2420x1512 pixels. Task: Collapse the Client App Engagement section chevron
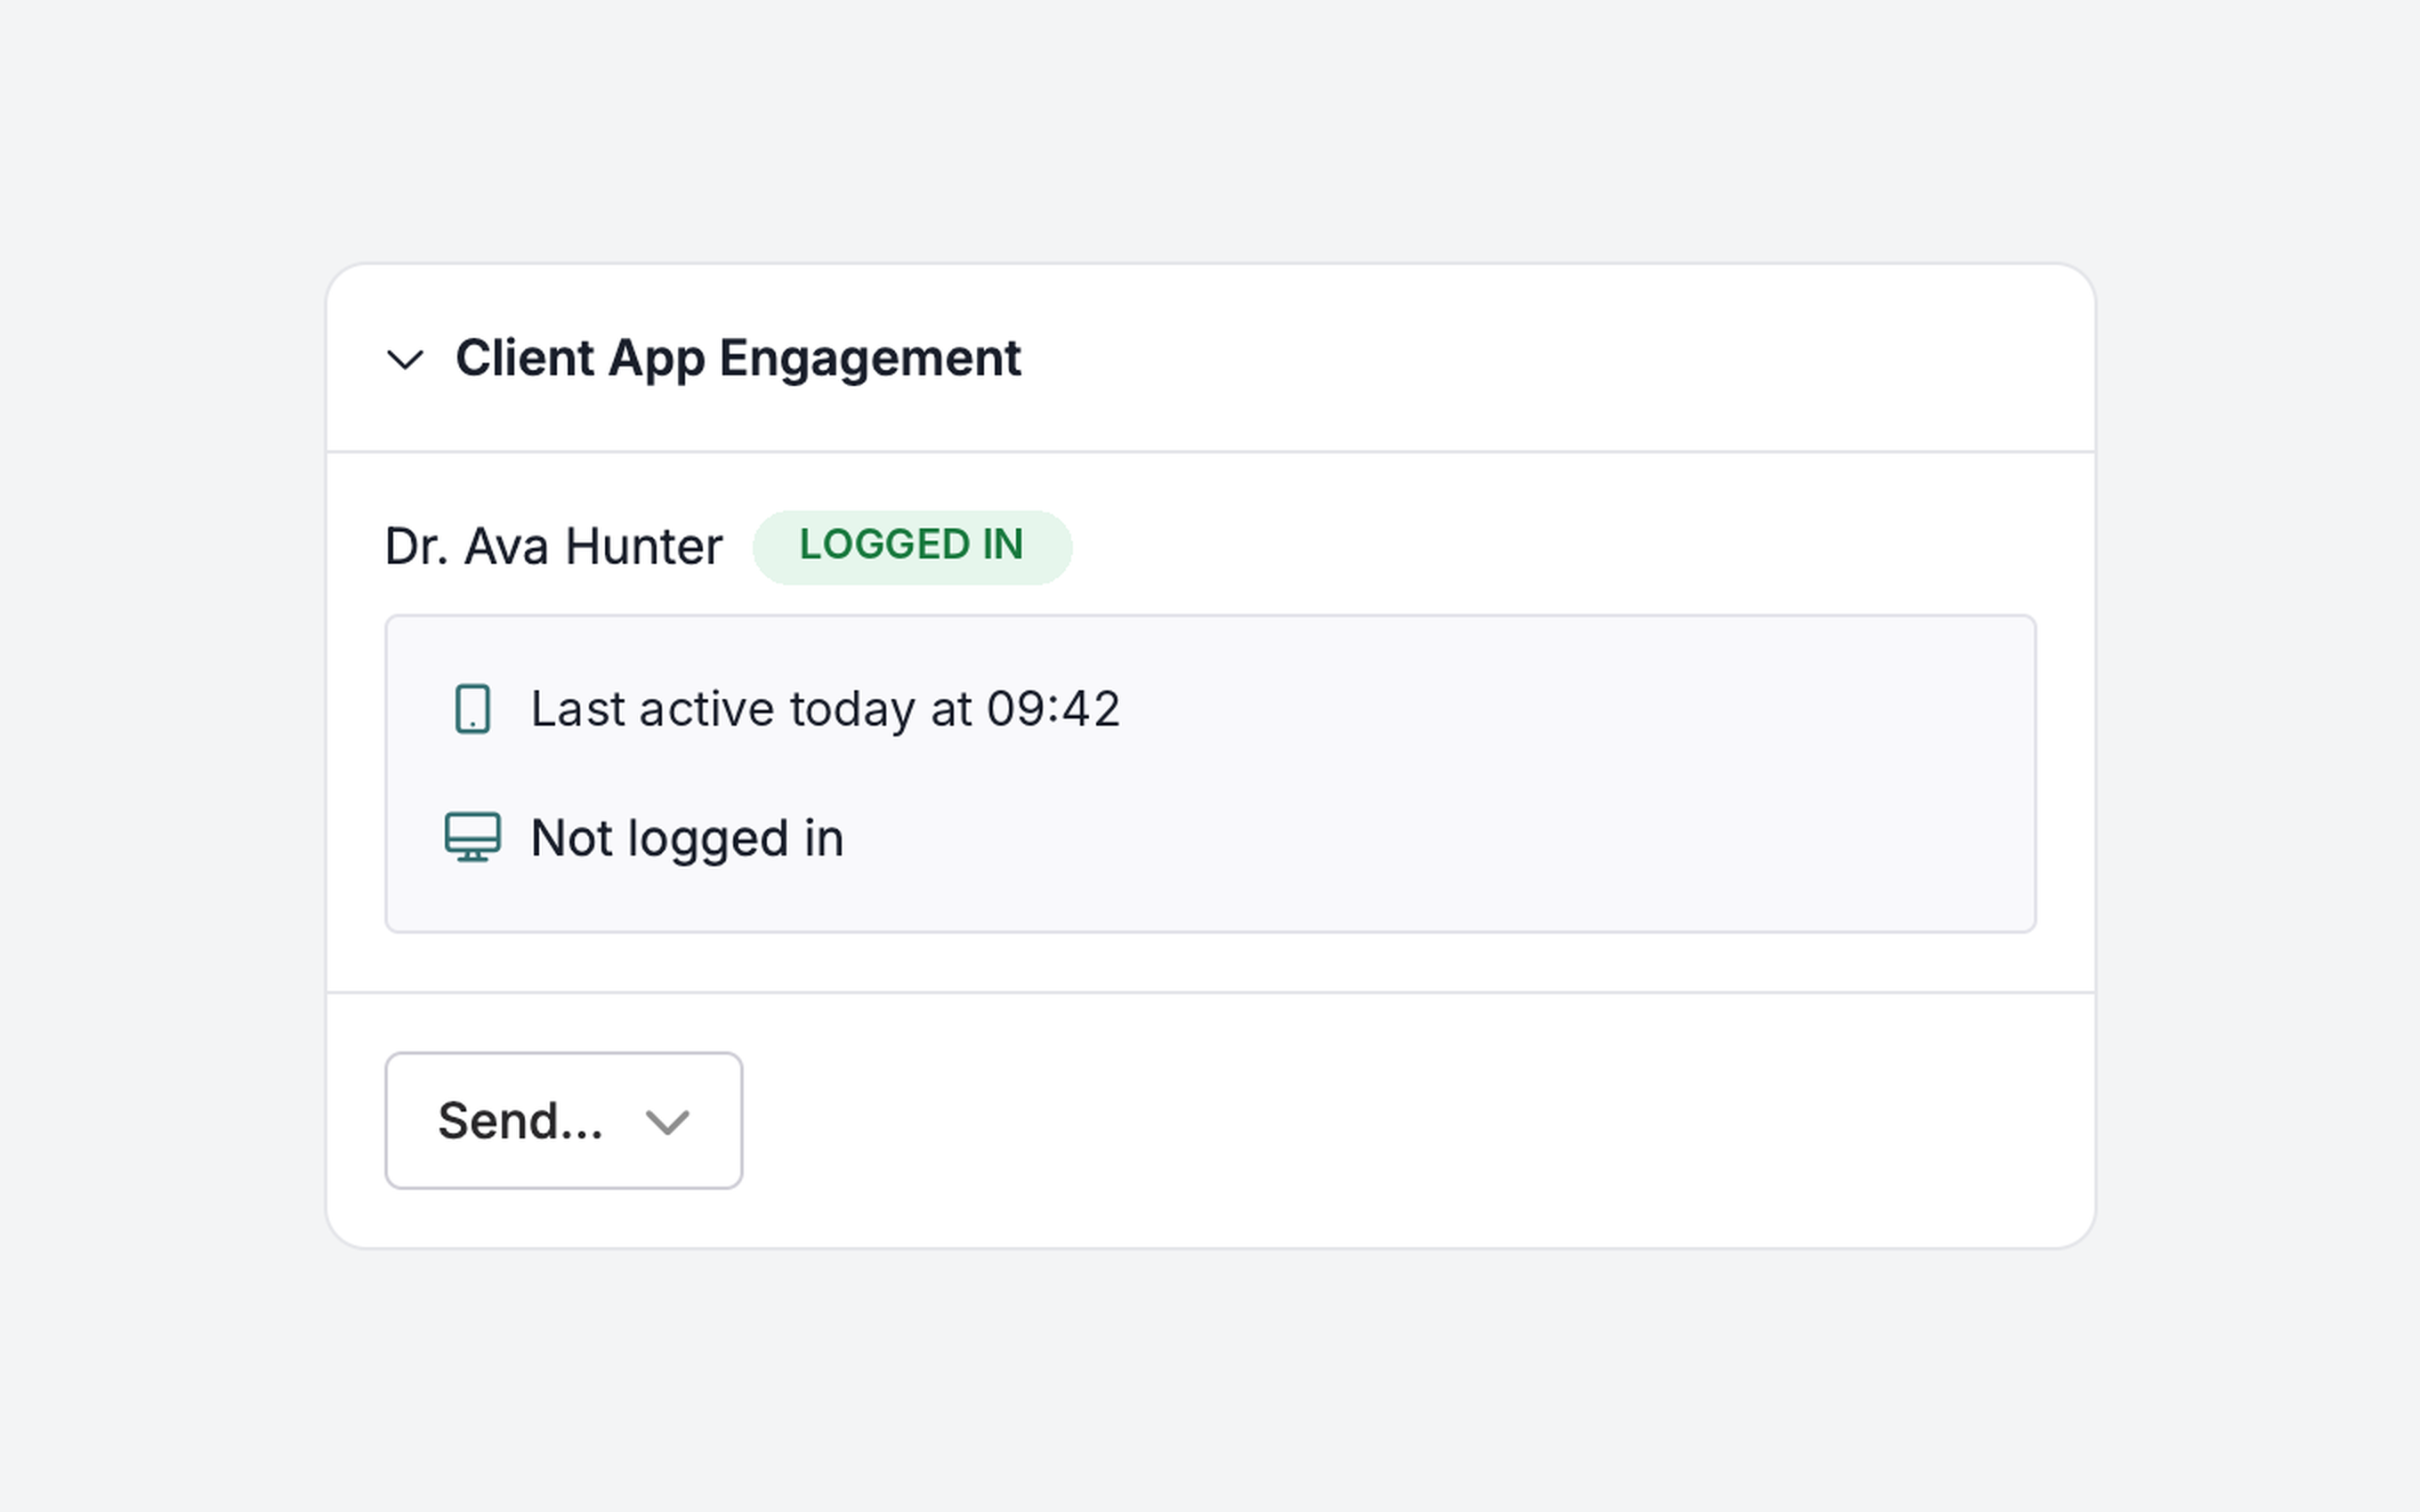tap(405, 359)
